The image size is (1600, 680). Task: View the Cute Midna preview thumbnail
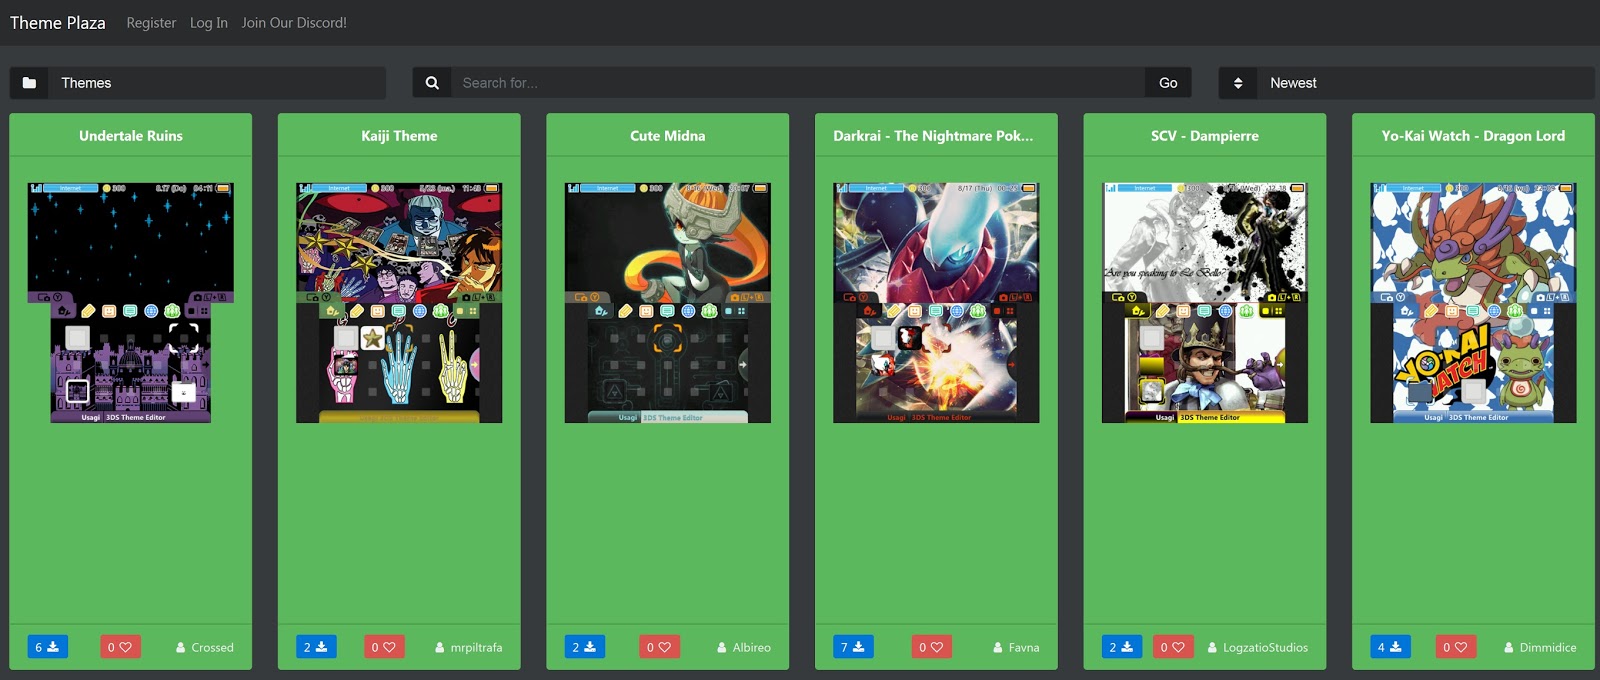point(668,302)
